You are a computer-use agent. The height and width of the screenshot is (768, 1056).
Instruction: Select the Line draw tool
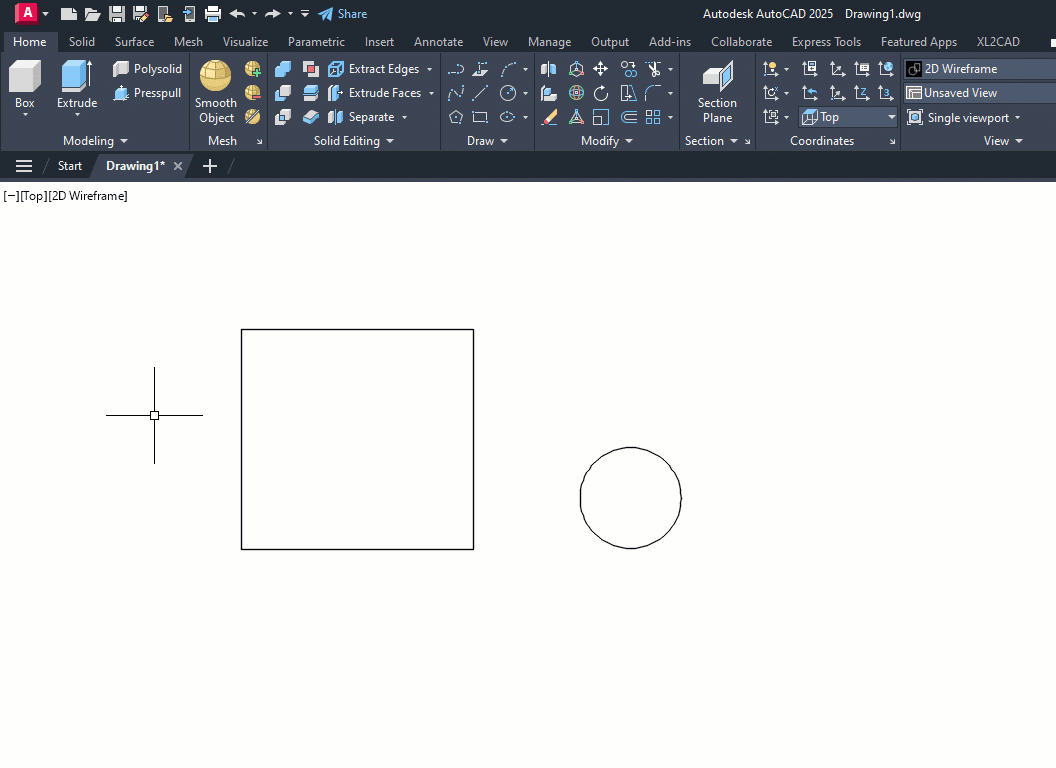click(480, 93)
